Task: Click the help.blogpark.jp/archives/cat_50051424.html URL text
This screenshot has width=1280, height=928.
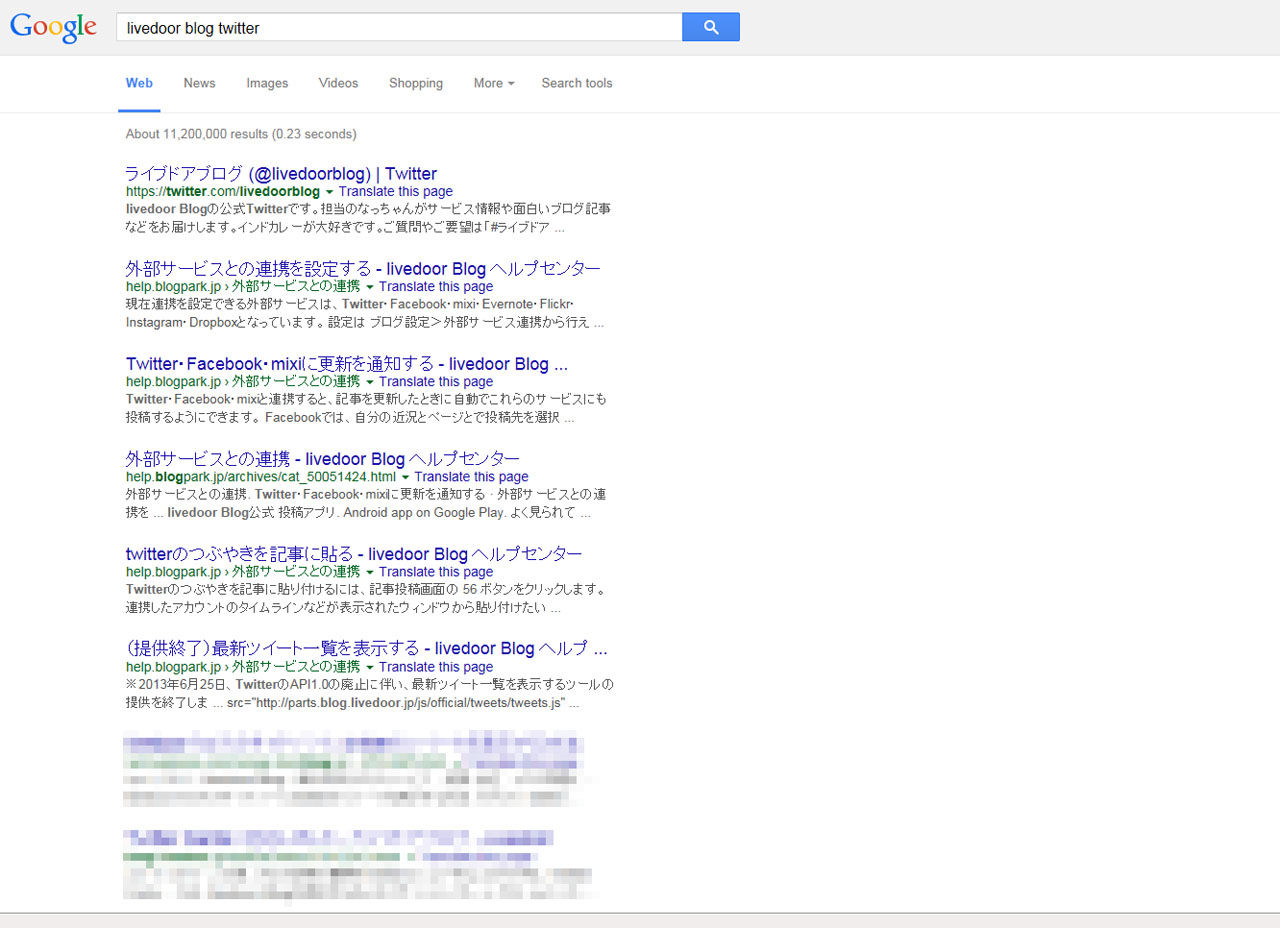Action: pos(261,476)
